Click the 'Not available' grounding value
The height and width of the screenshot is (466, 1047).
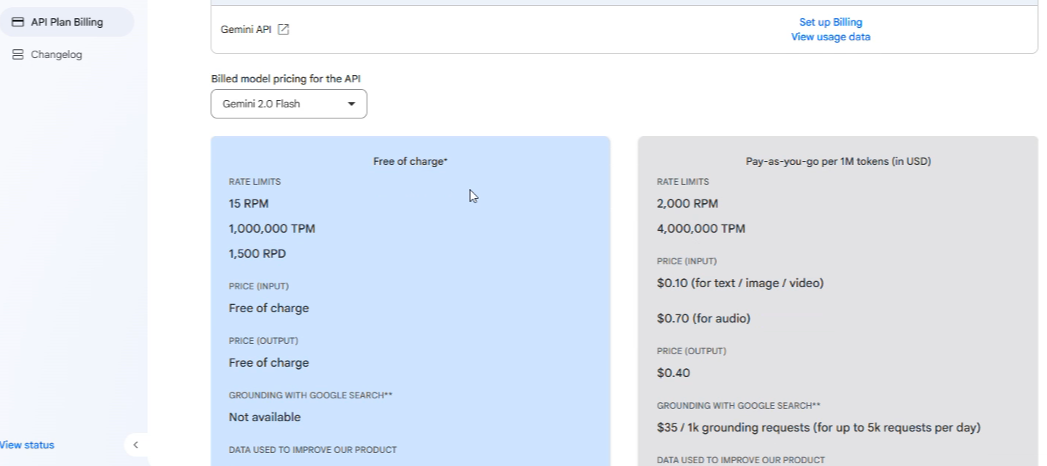264,417
